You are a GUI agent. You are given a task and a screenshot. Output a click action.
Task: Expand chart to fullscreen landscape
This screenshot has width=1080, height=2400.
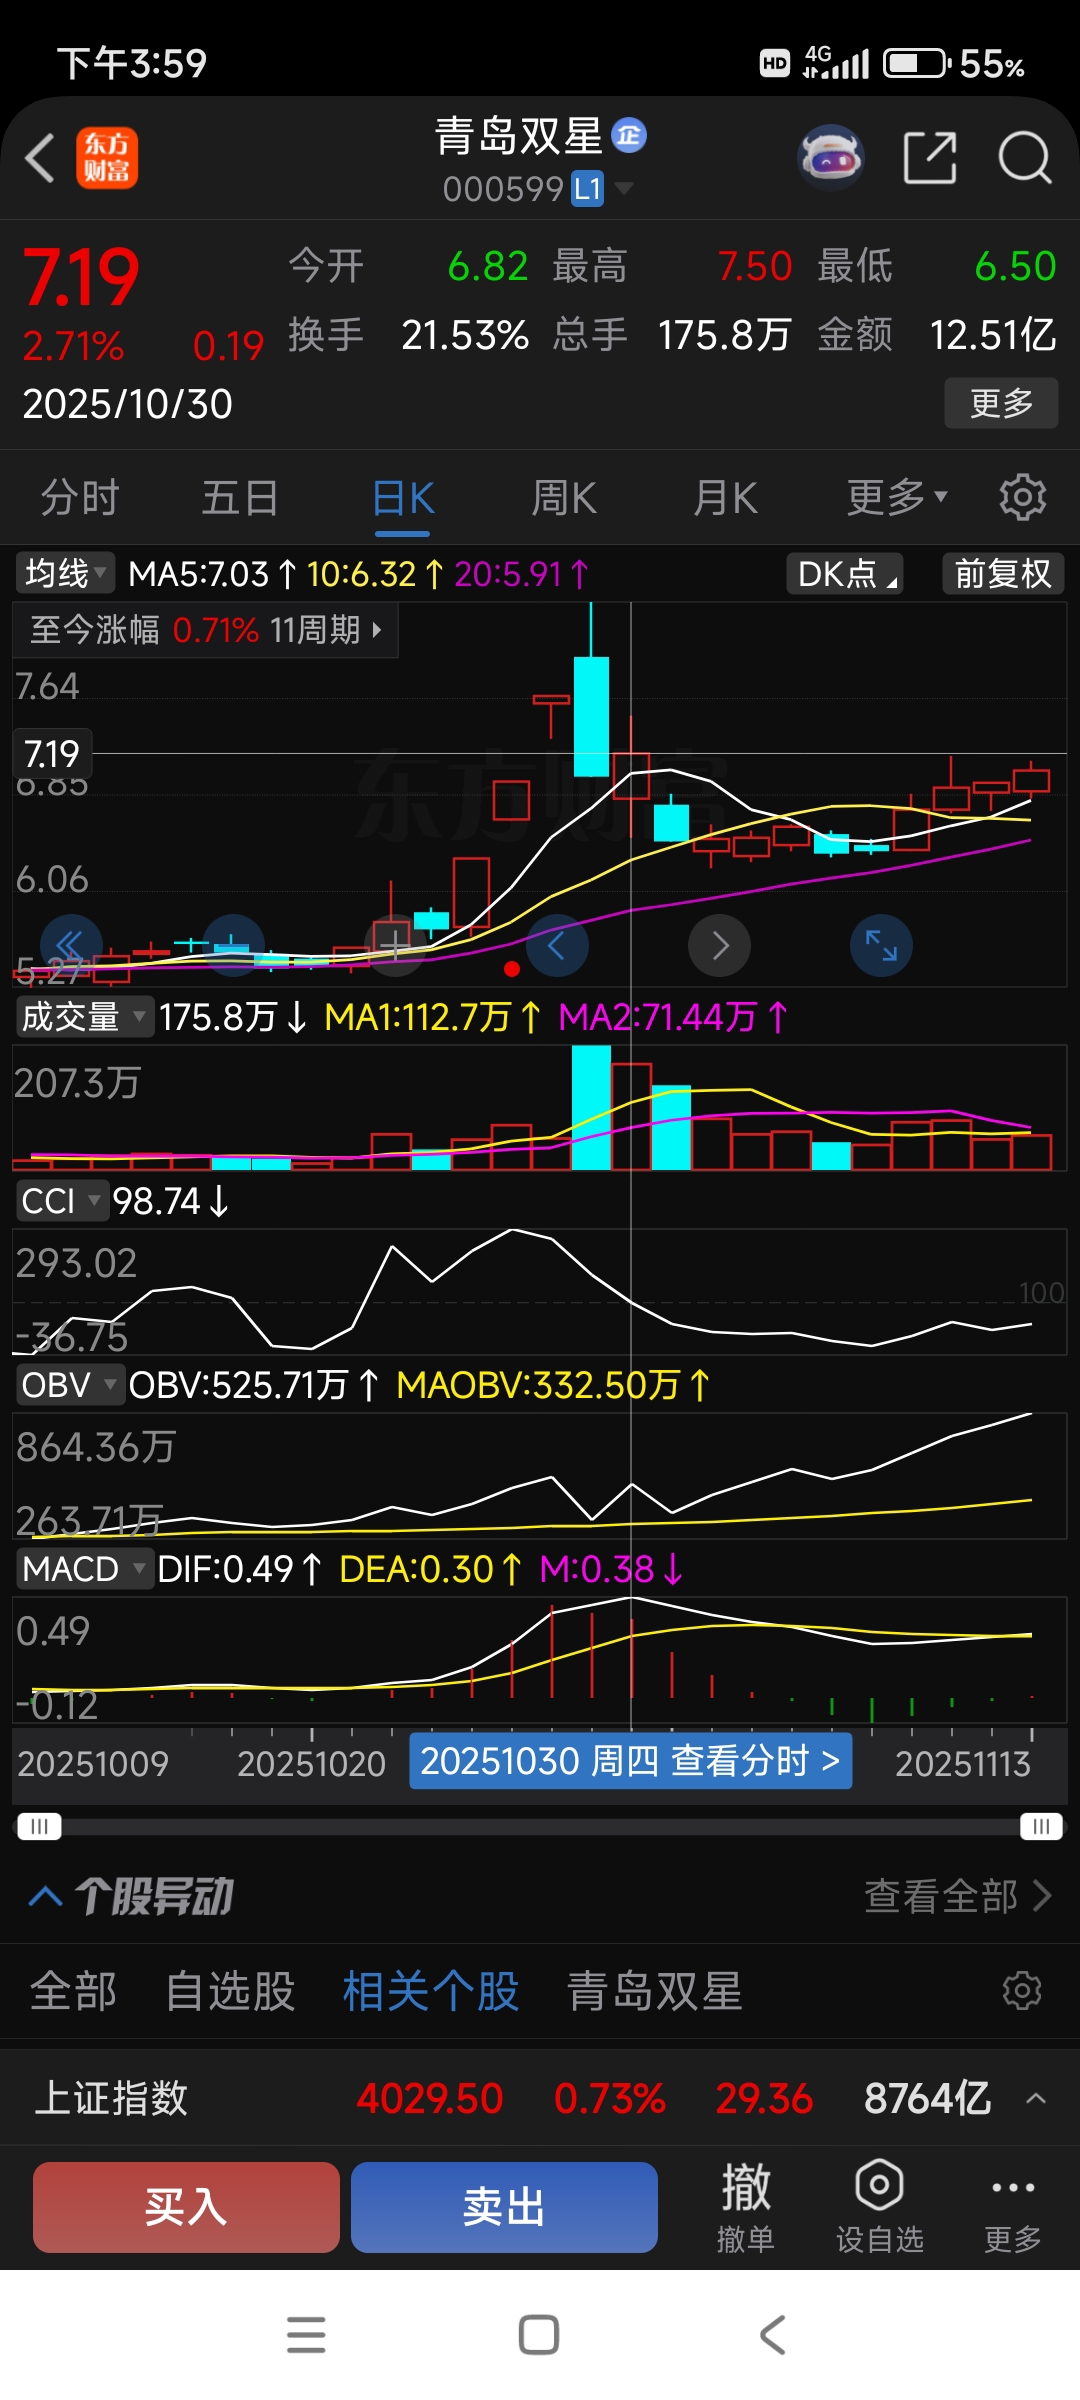point(881,945)
